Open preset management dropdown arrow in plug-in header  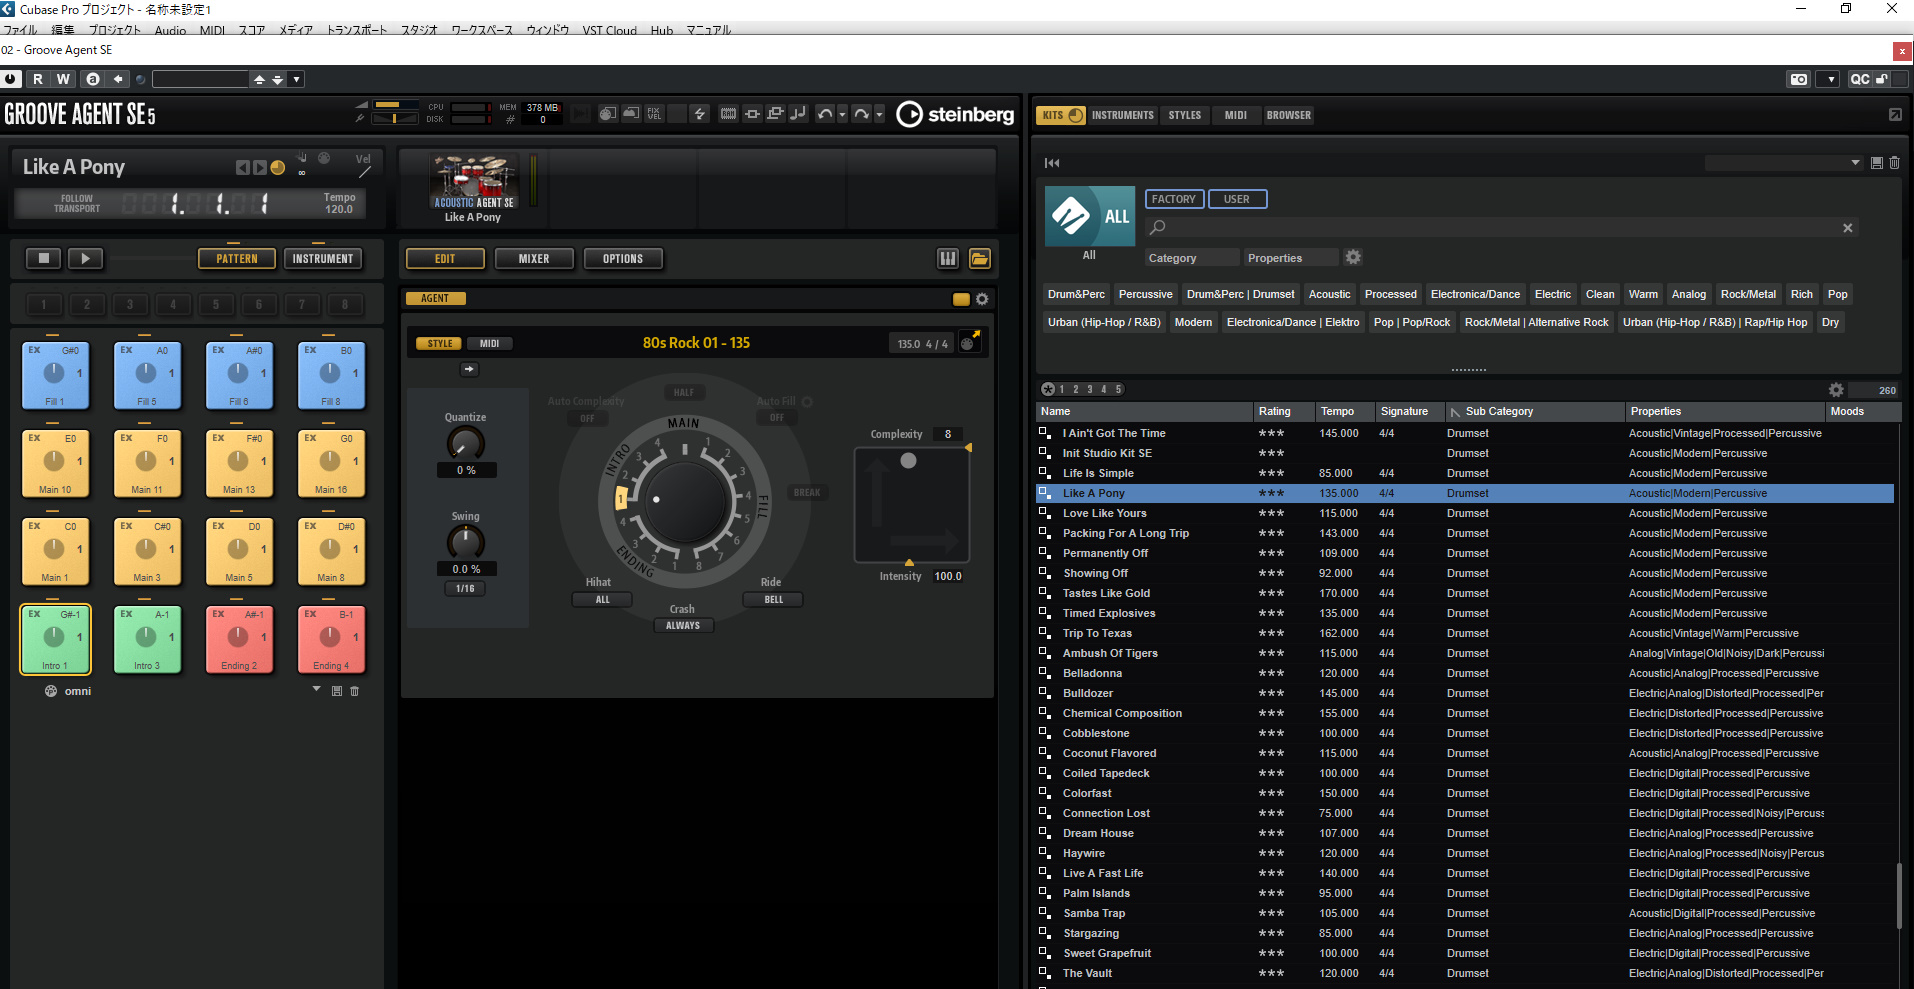point(296,79)
